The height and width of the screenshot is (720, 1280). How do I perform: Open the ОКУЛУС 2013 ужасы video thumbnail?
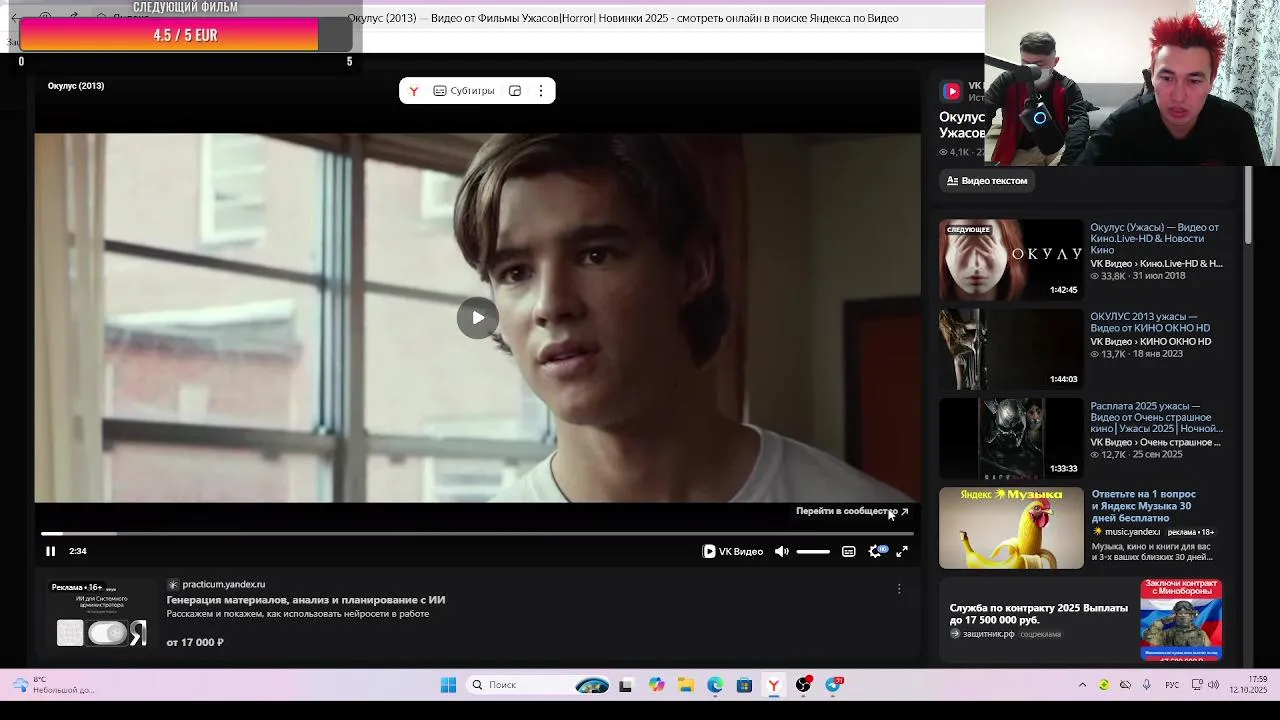coord(1011,349)
